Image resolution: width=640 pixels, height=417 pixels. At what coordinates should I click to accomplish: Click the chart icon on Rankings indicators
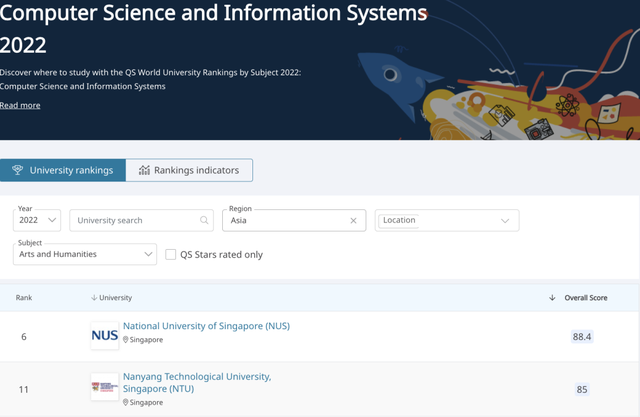pyautogui.click(x=144, y=170)
